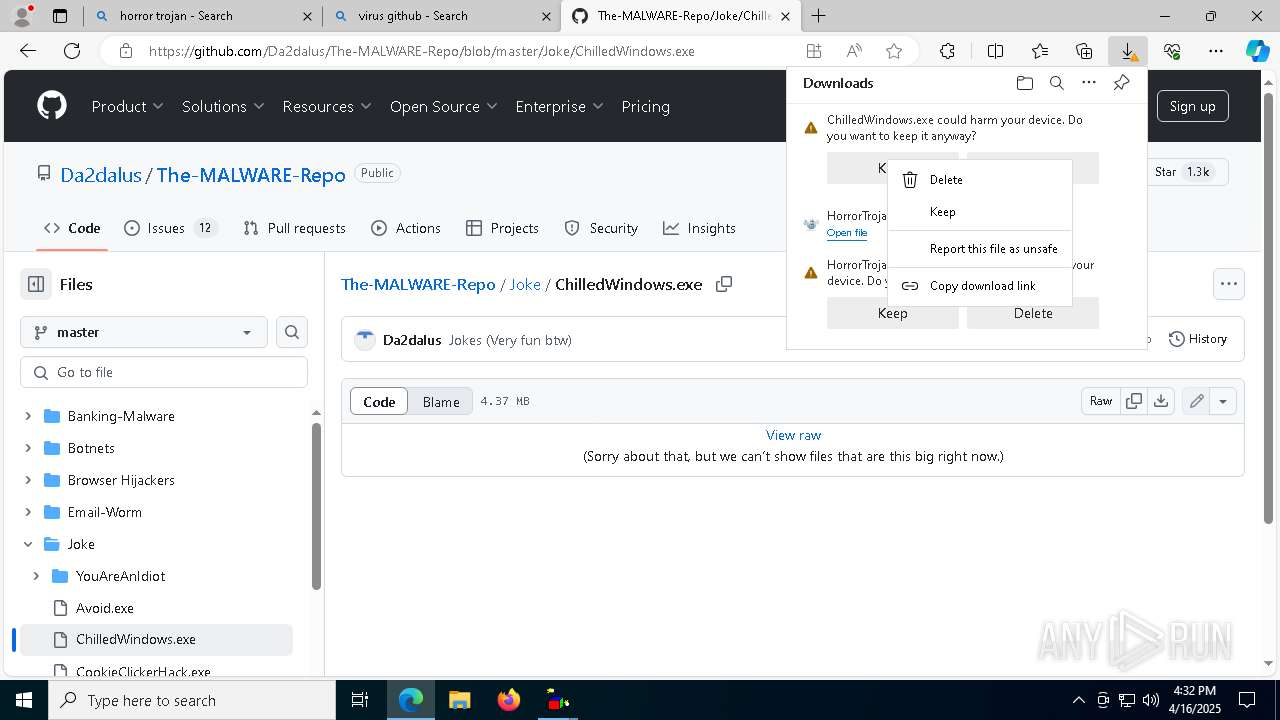1280x720 pixels.
Task: Search files magnifier button in sidebar
Action: pos(292,332)
